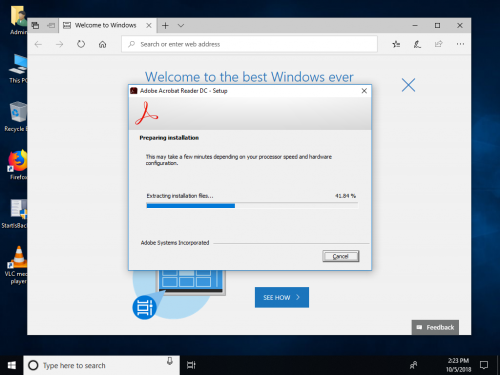Show the tabs you've set aside in Edge
This screenshot has height=375, width=500.
point(35,25)
